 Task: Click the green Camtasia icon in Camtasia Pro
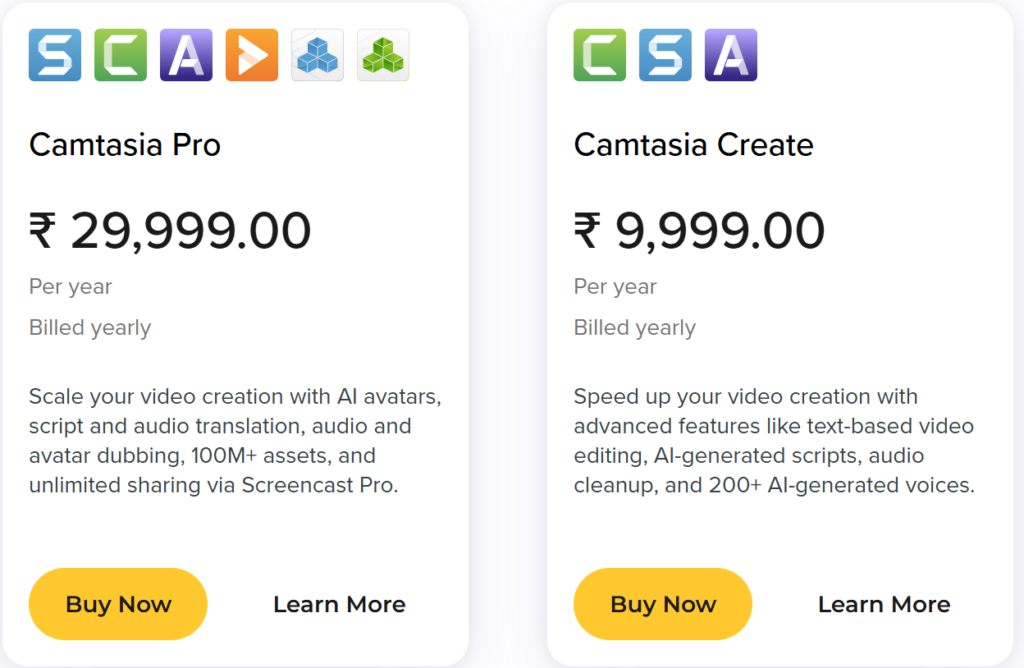tap(121, 55)
